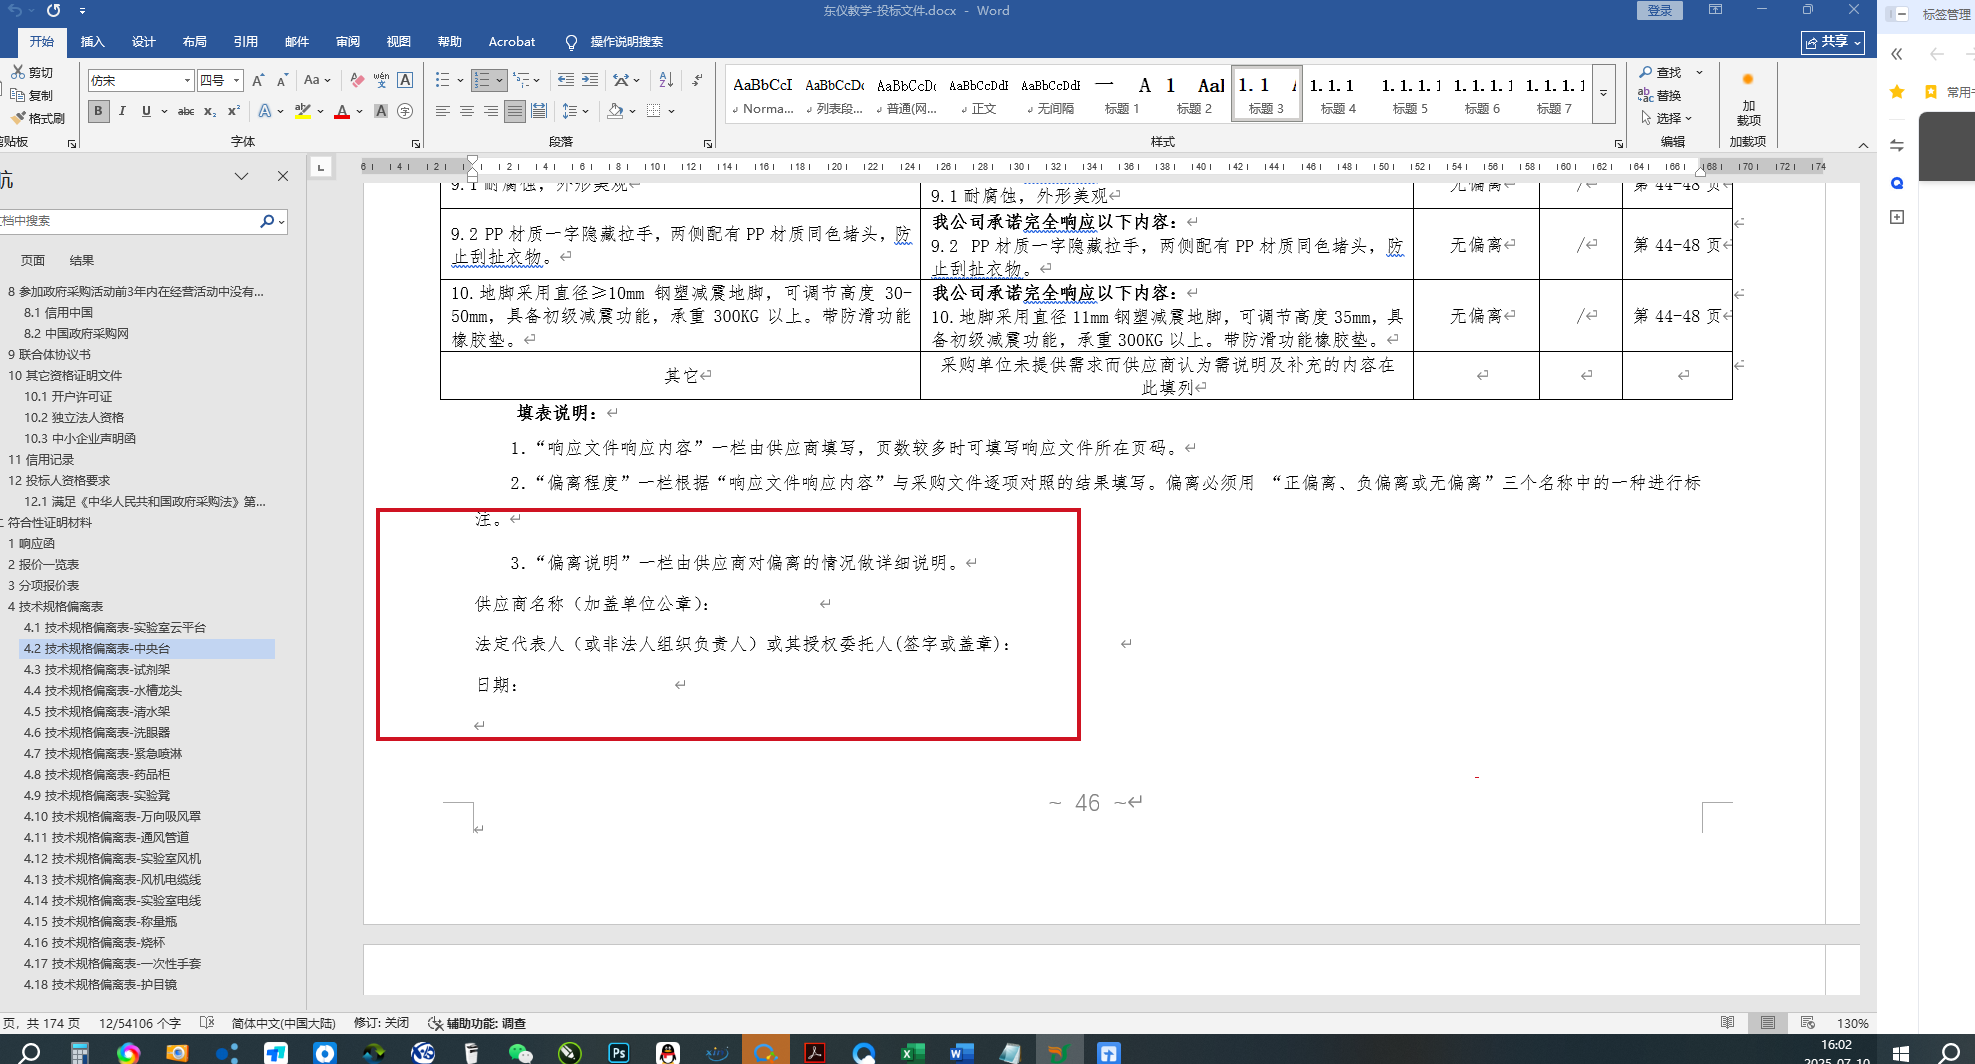Open the highlight color dropdown arrow
Viewport: 1975px width, 1064px height.
[x=320, y=111]
